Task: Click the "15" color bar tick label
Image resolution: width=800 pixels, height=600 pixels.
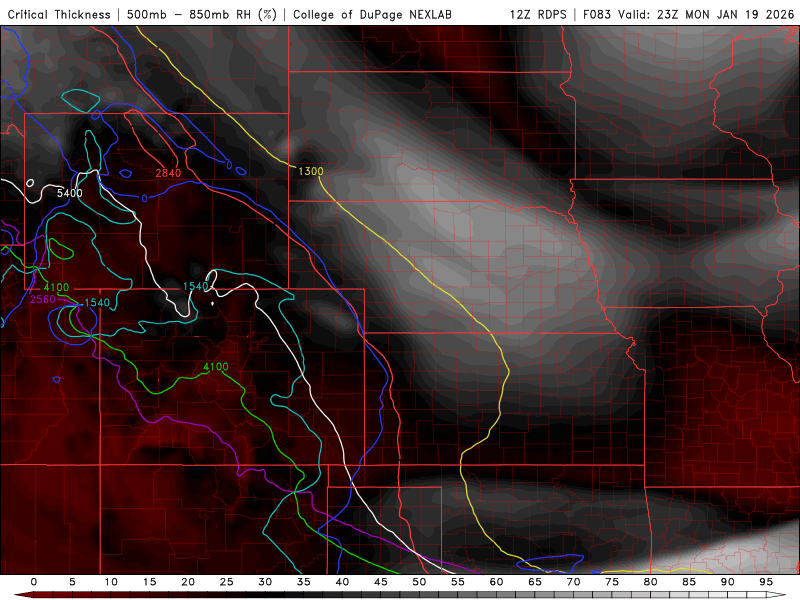Action: click(x=149, y=582)
